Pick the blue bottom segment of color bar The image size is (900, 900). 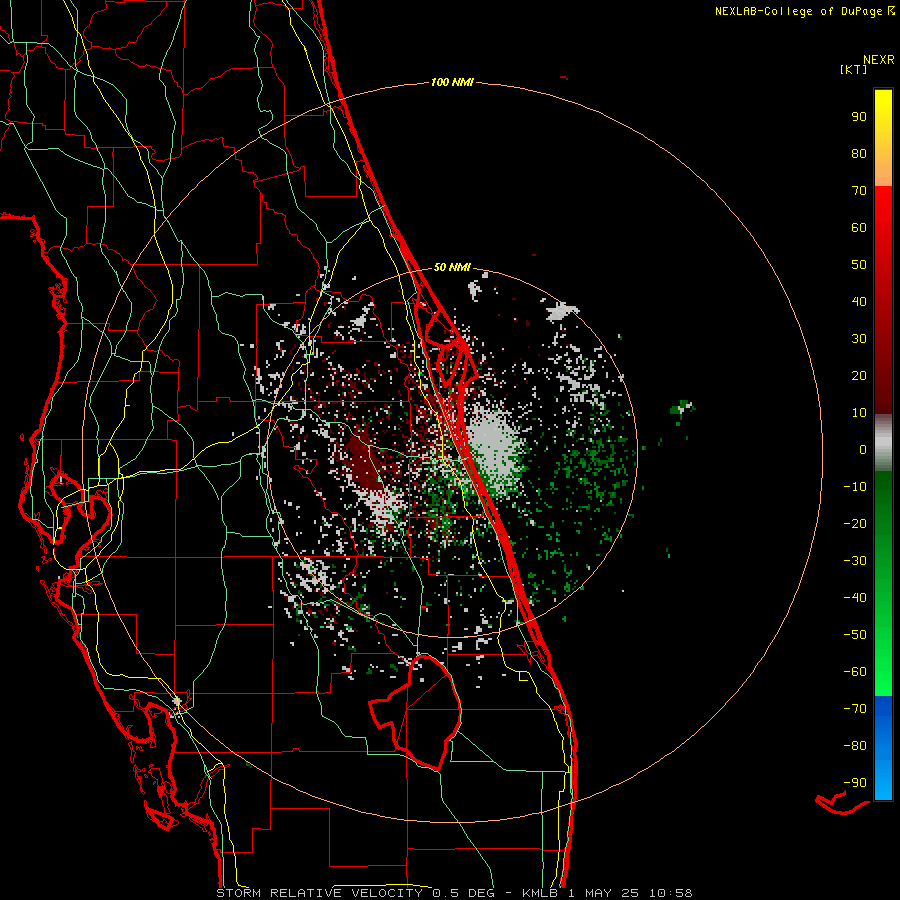(x=883, y=748)
